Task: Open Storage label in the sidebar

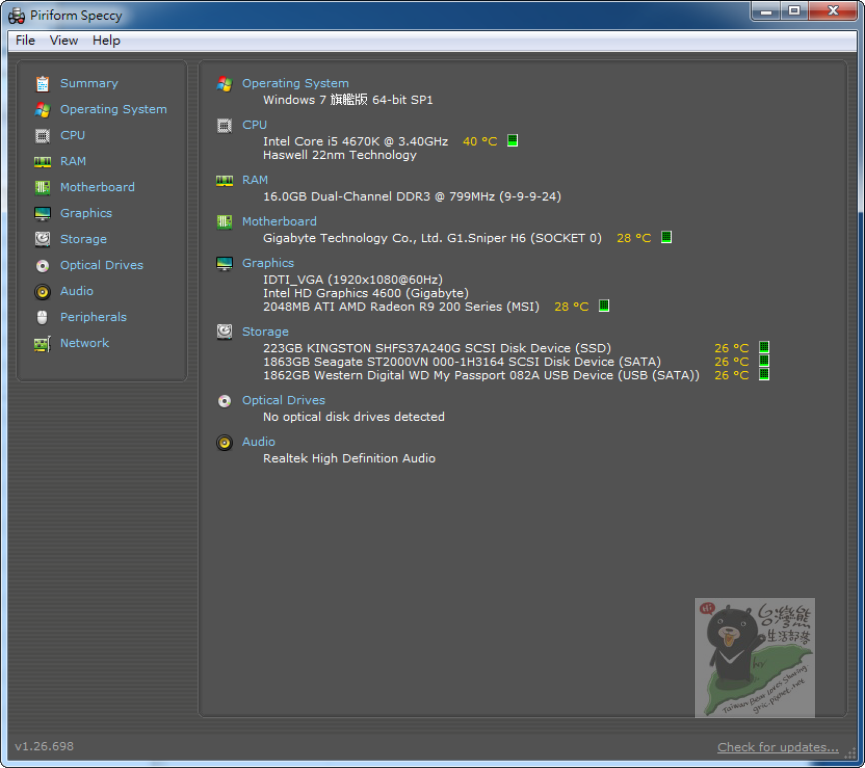Action: coord(83,239)
